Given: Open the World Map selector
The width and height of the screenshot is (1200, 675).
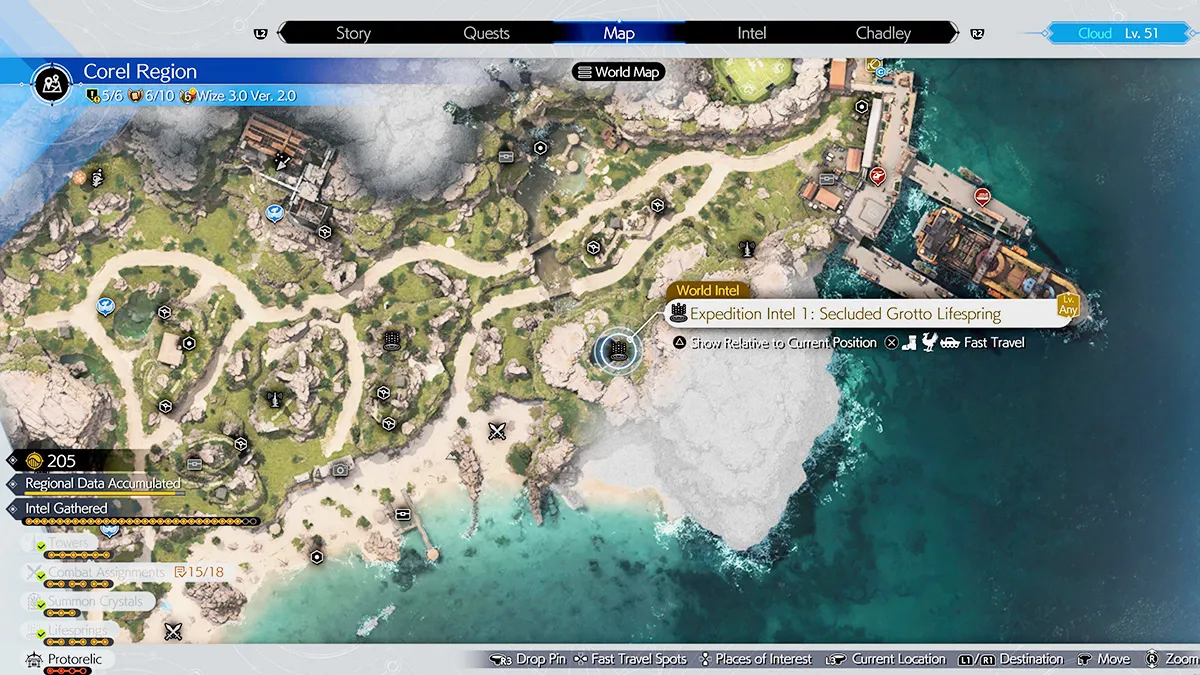Looking at the screenshot, I should [x=618, y=72].
